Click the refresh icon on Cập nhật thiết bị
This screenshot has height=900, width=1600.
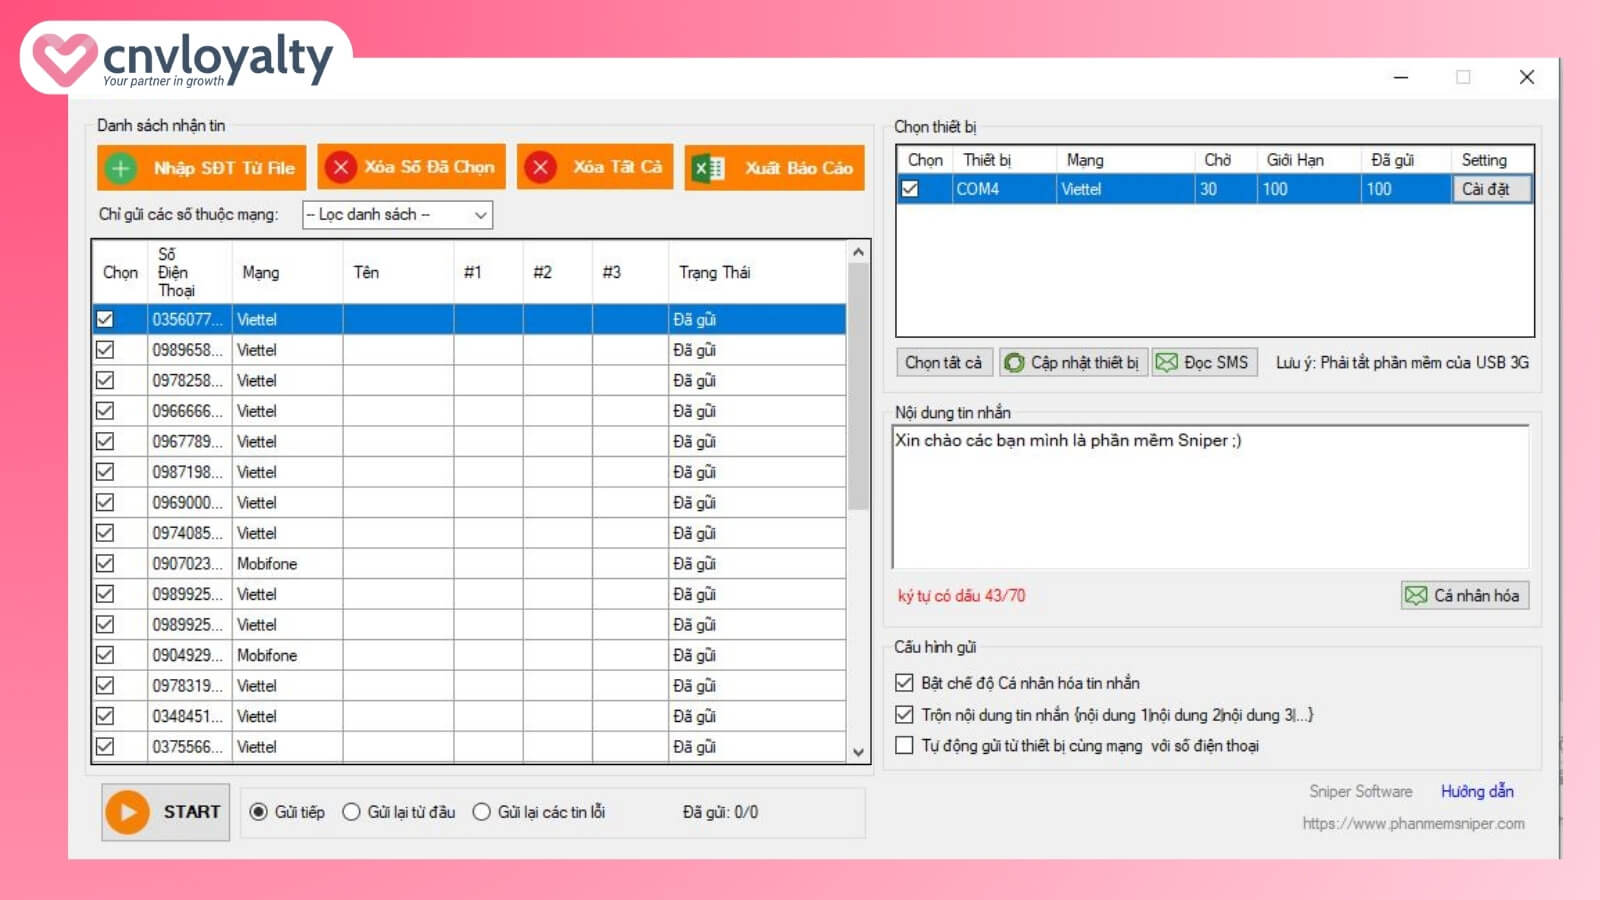click(x=1014, y=363)
